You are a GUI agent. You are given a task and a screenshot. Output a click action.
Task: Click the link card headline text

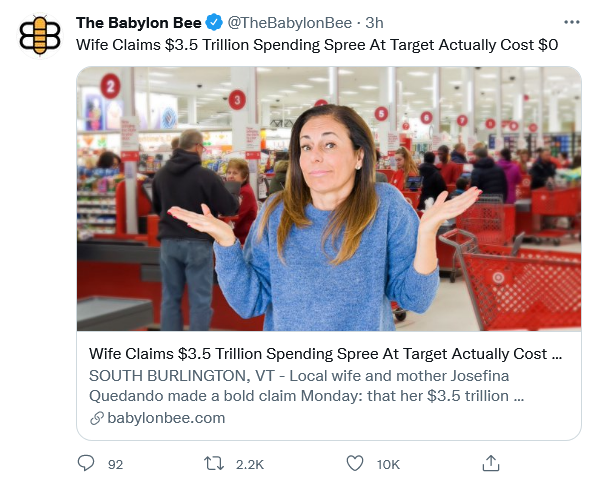pyautogui.click(x=325, y=354)
